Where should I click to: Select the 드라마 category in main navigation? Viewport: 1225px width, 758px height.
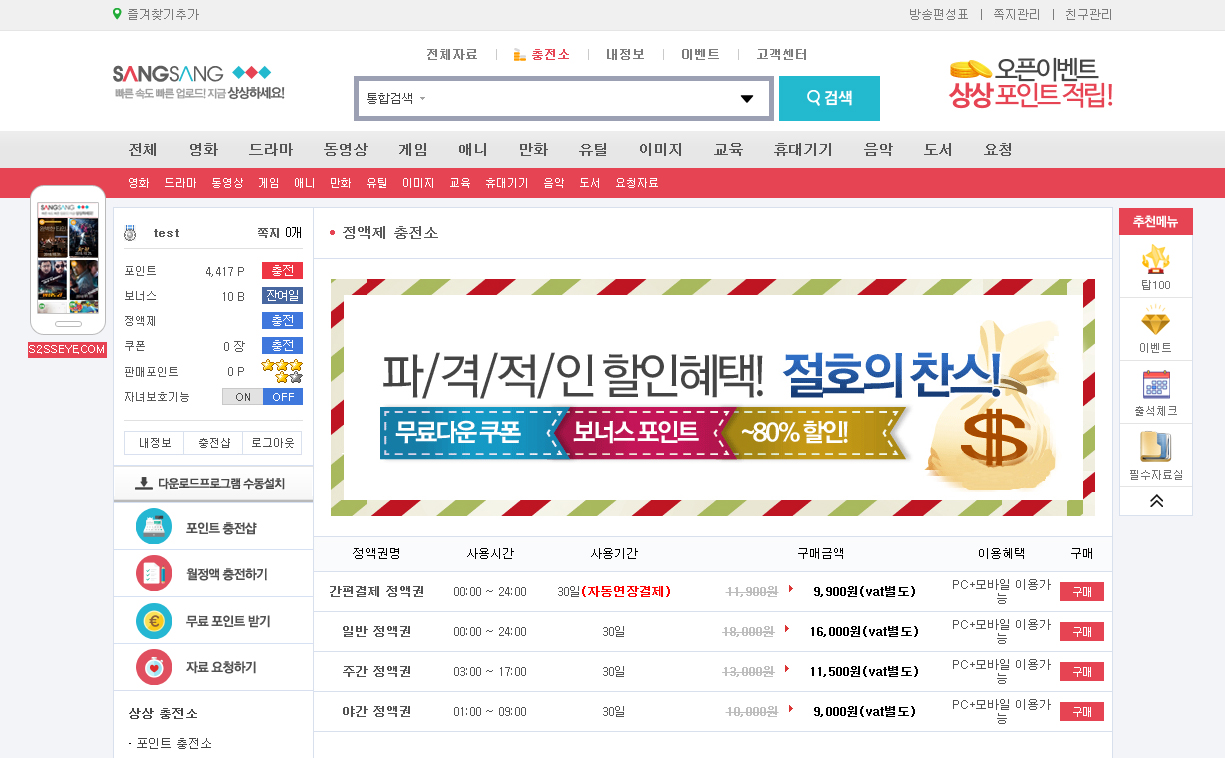270,150
